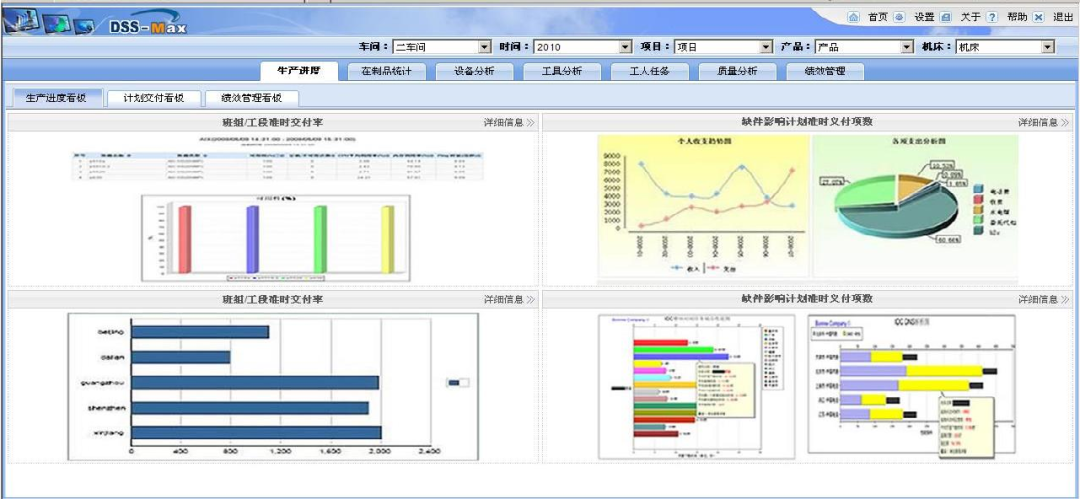Switch to the 绩效管理 tab
1080x499 pixels.
(x=825, y=72)
